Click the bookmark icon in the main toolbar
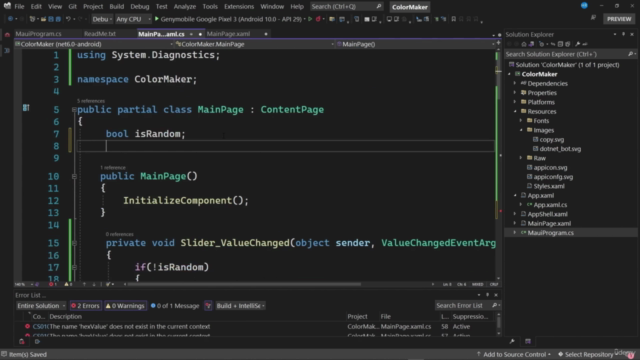The height and width of the screenshot is (360, 640). [x=453, y=19]
